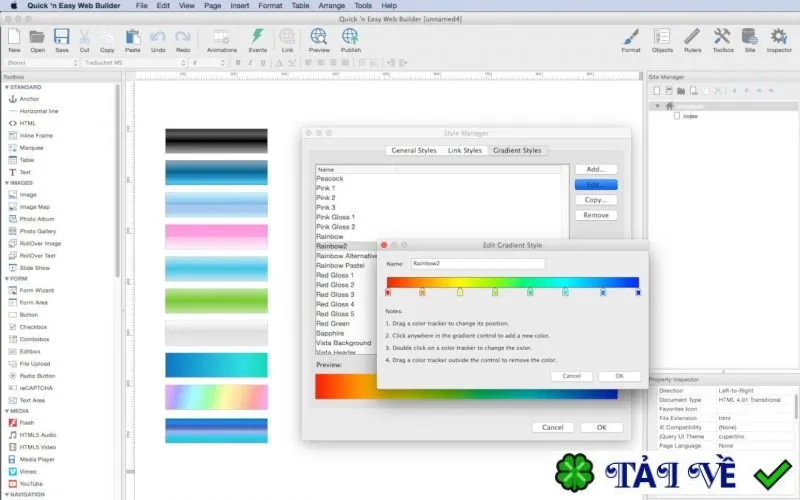Screen dimensions: 800x500
Task: Open the Inspector gear icon
Action: point(779,40)
